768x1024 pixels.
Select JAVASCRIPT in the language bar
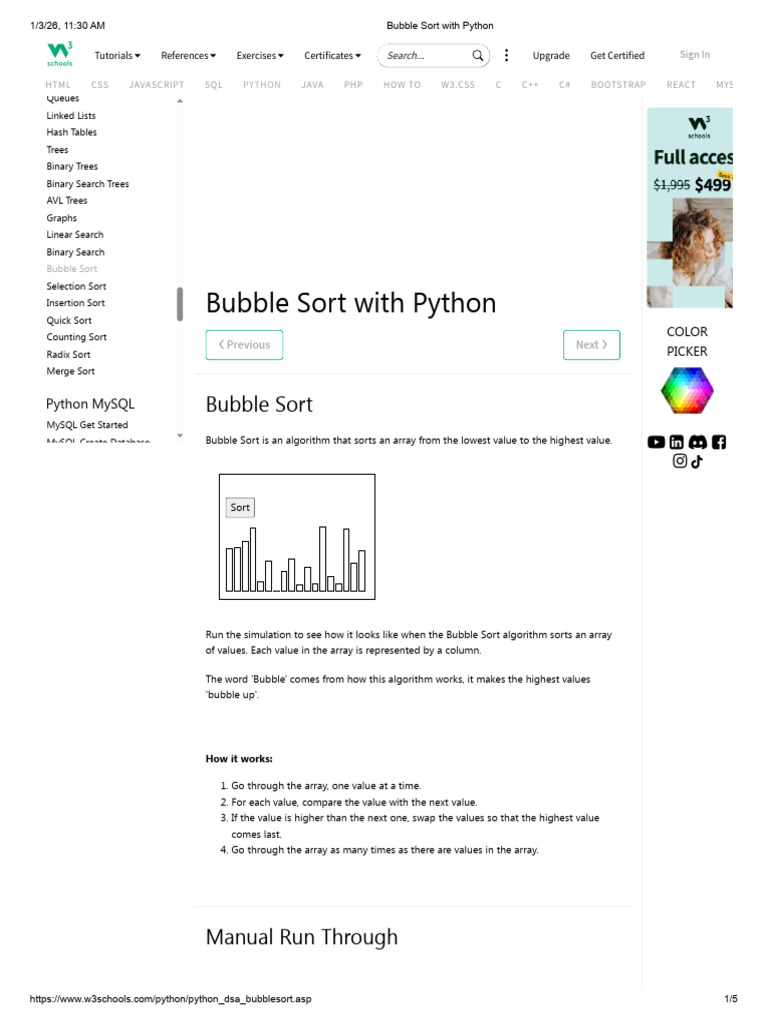[157, 85]
